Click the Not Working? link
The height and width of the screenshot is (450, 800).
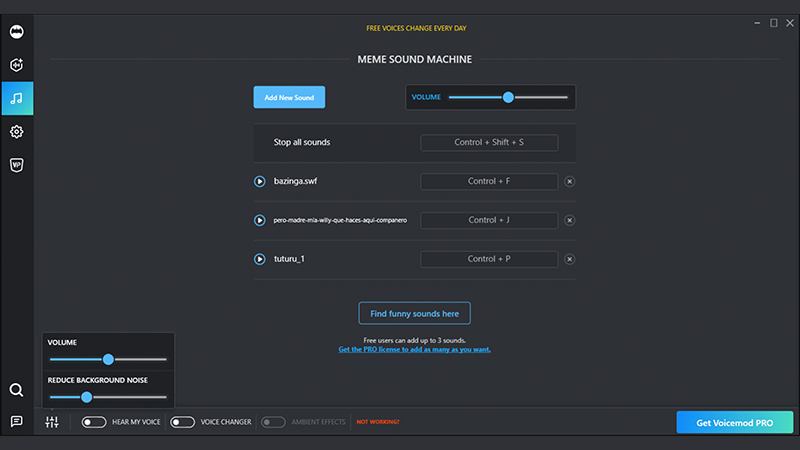click(378, 422)
